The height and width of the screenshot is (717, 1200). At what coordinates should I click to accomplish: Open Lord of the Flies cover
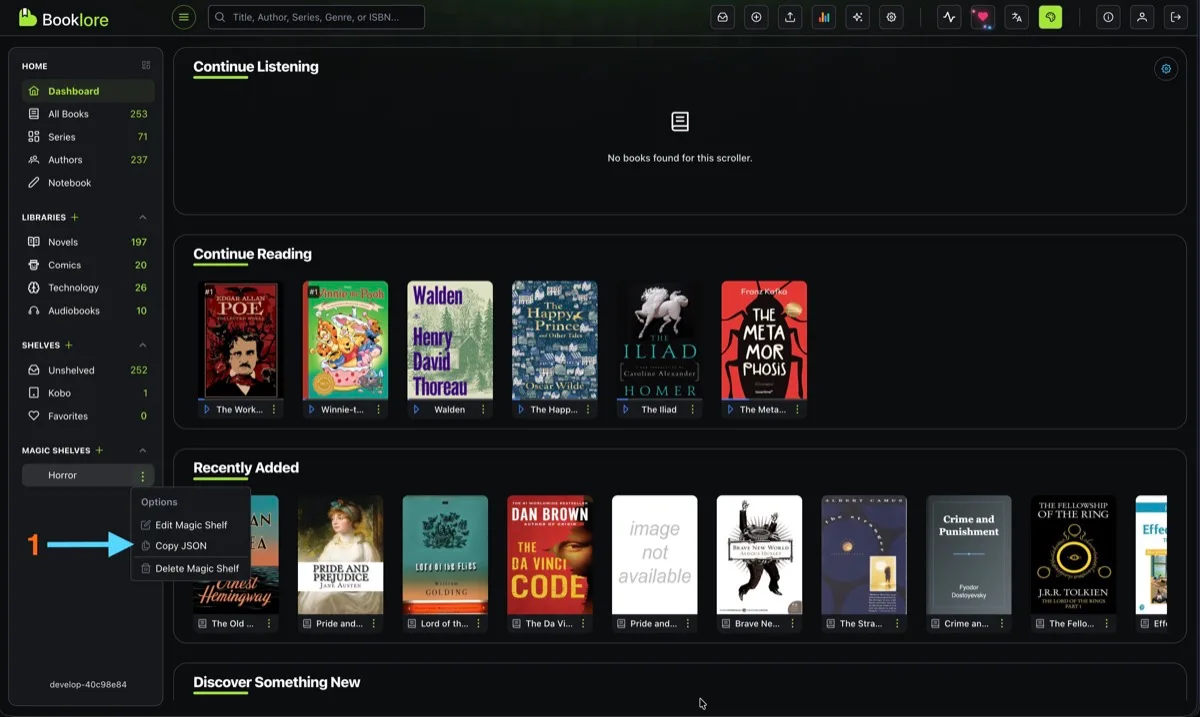[x=445, y=555]
